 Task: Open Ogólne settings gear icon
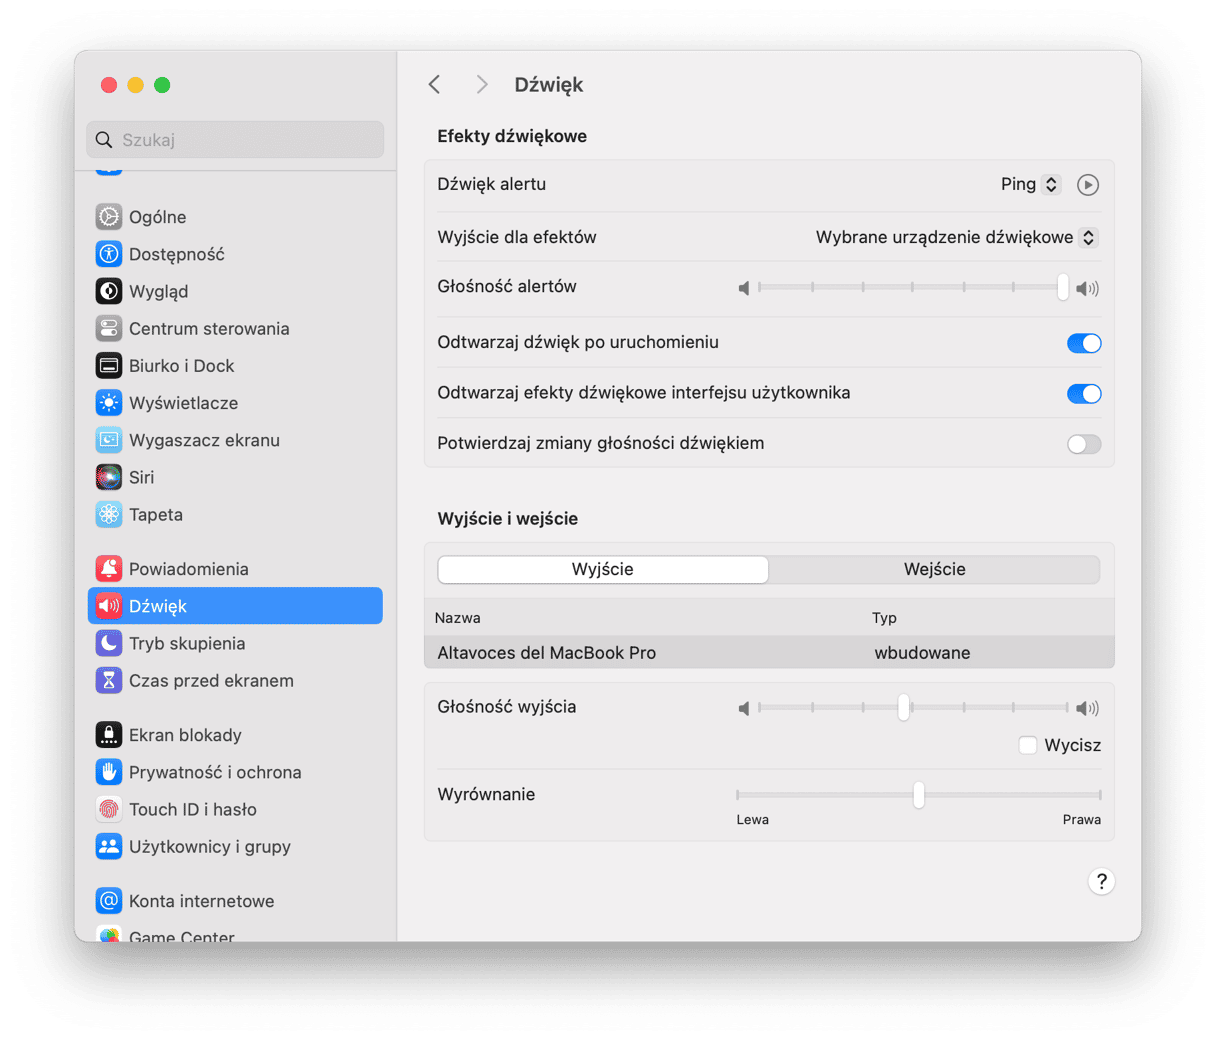pos(109,217)
